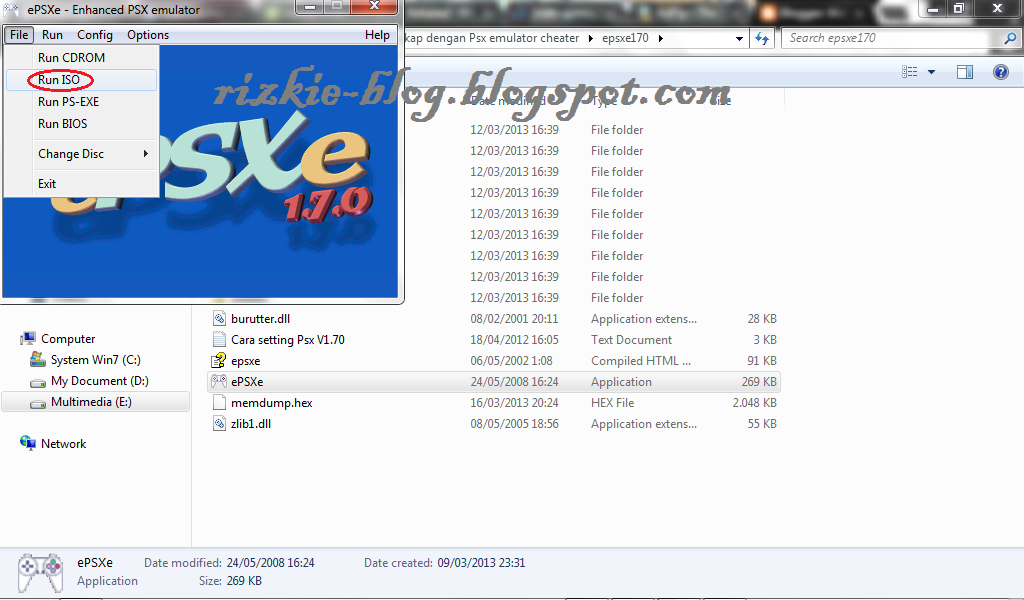The height and width of the screenshot is (600, 1024).
Task: Click the burutter.dll file icon
Action: coord(219,319)
